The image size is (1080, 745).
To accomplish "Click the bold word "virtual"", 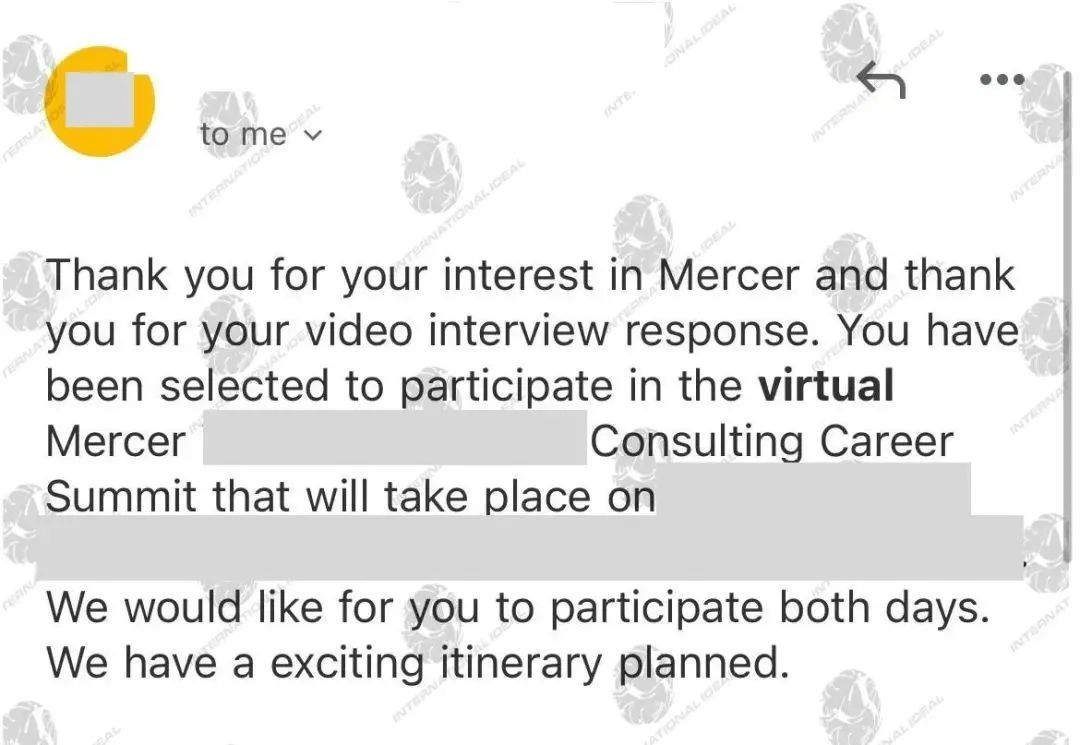I will (826, 385).
